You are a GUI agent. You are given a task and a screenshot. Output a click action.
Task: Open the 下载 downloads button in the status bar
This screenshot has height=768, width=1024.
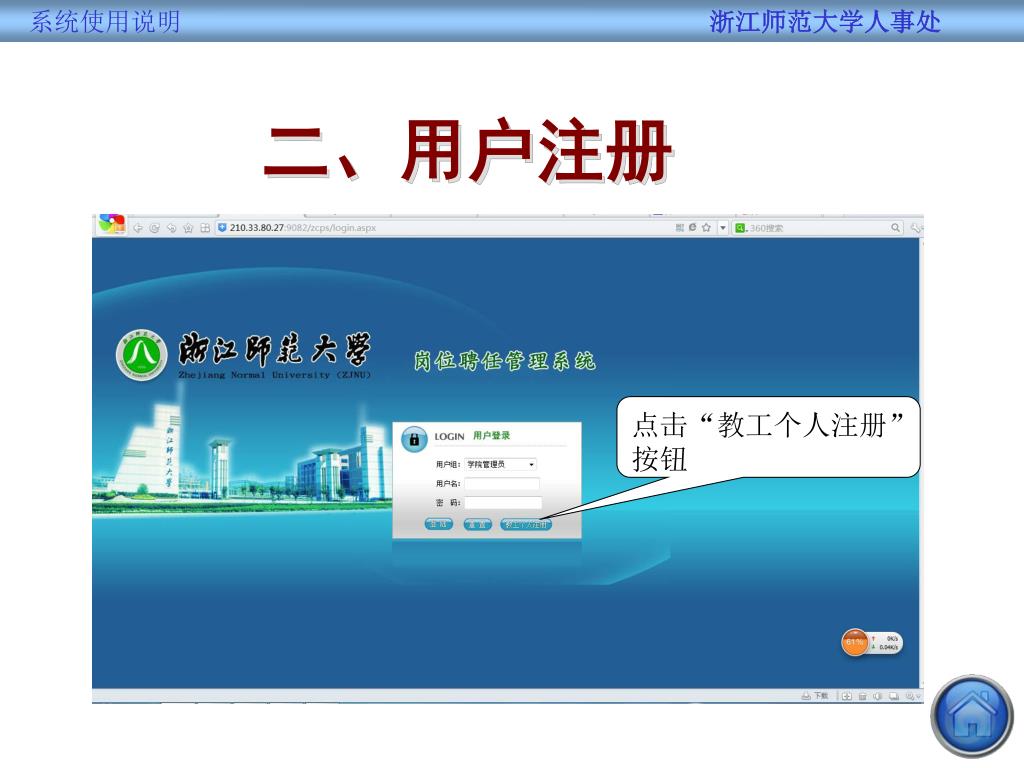(x=815, y=696)
